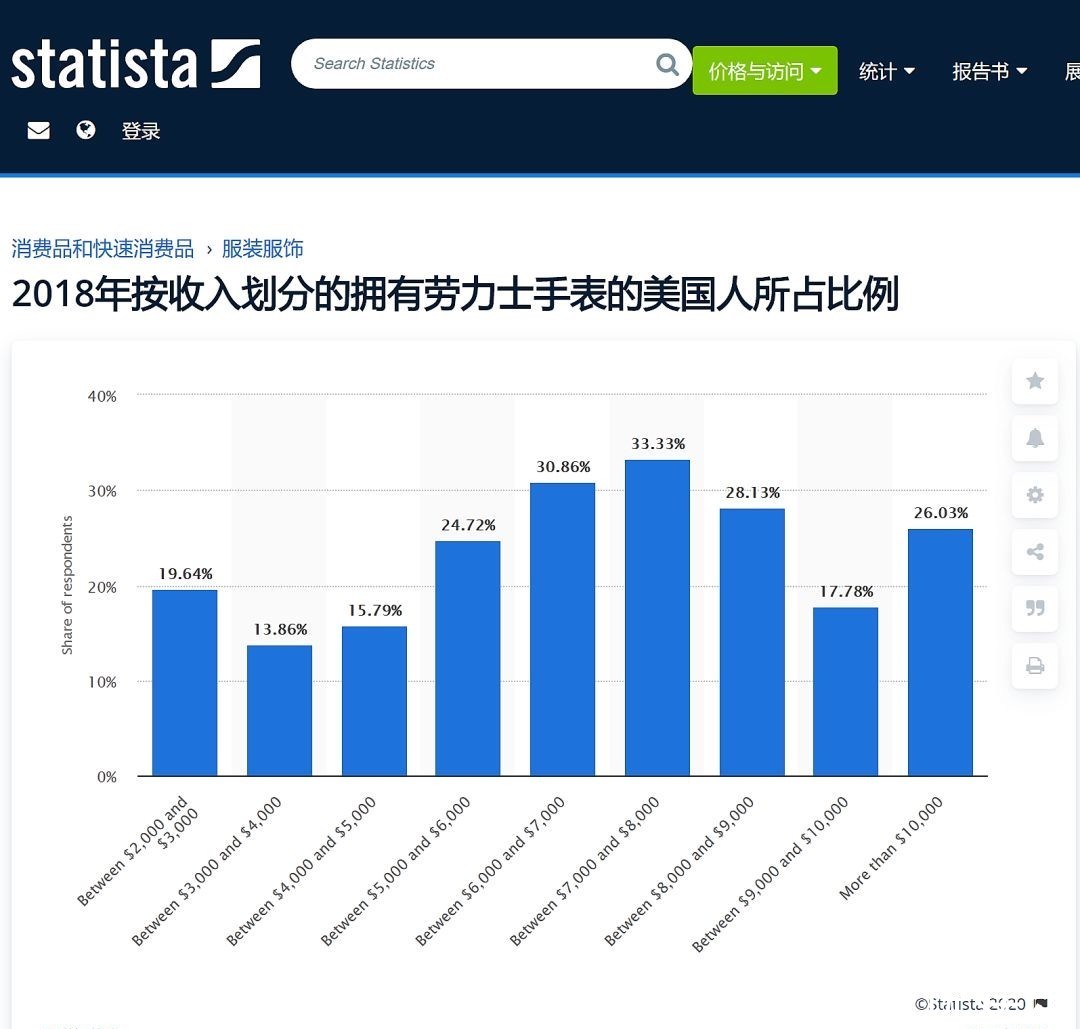This screenshot has height=1029, width=1080.
Task: Click the 40% y-axis label
Action: click(102, 396)
